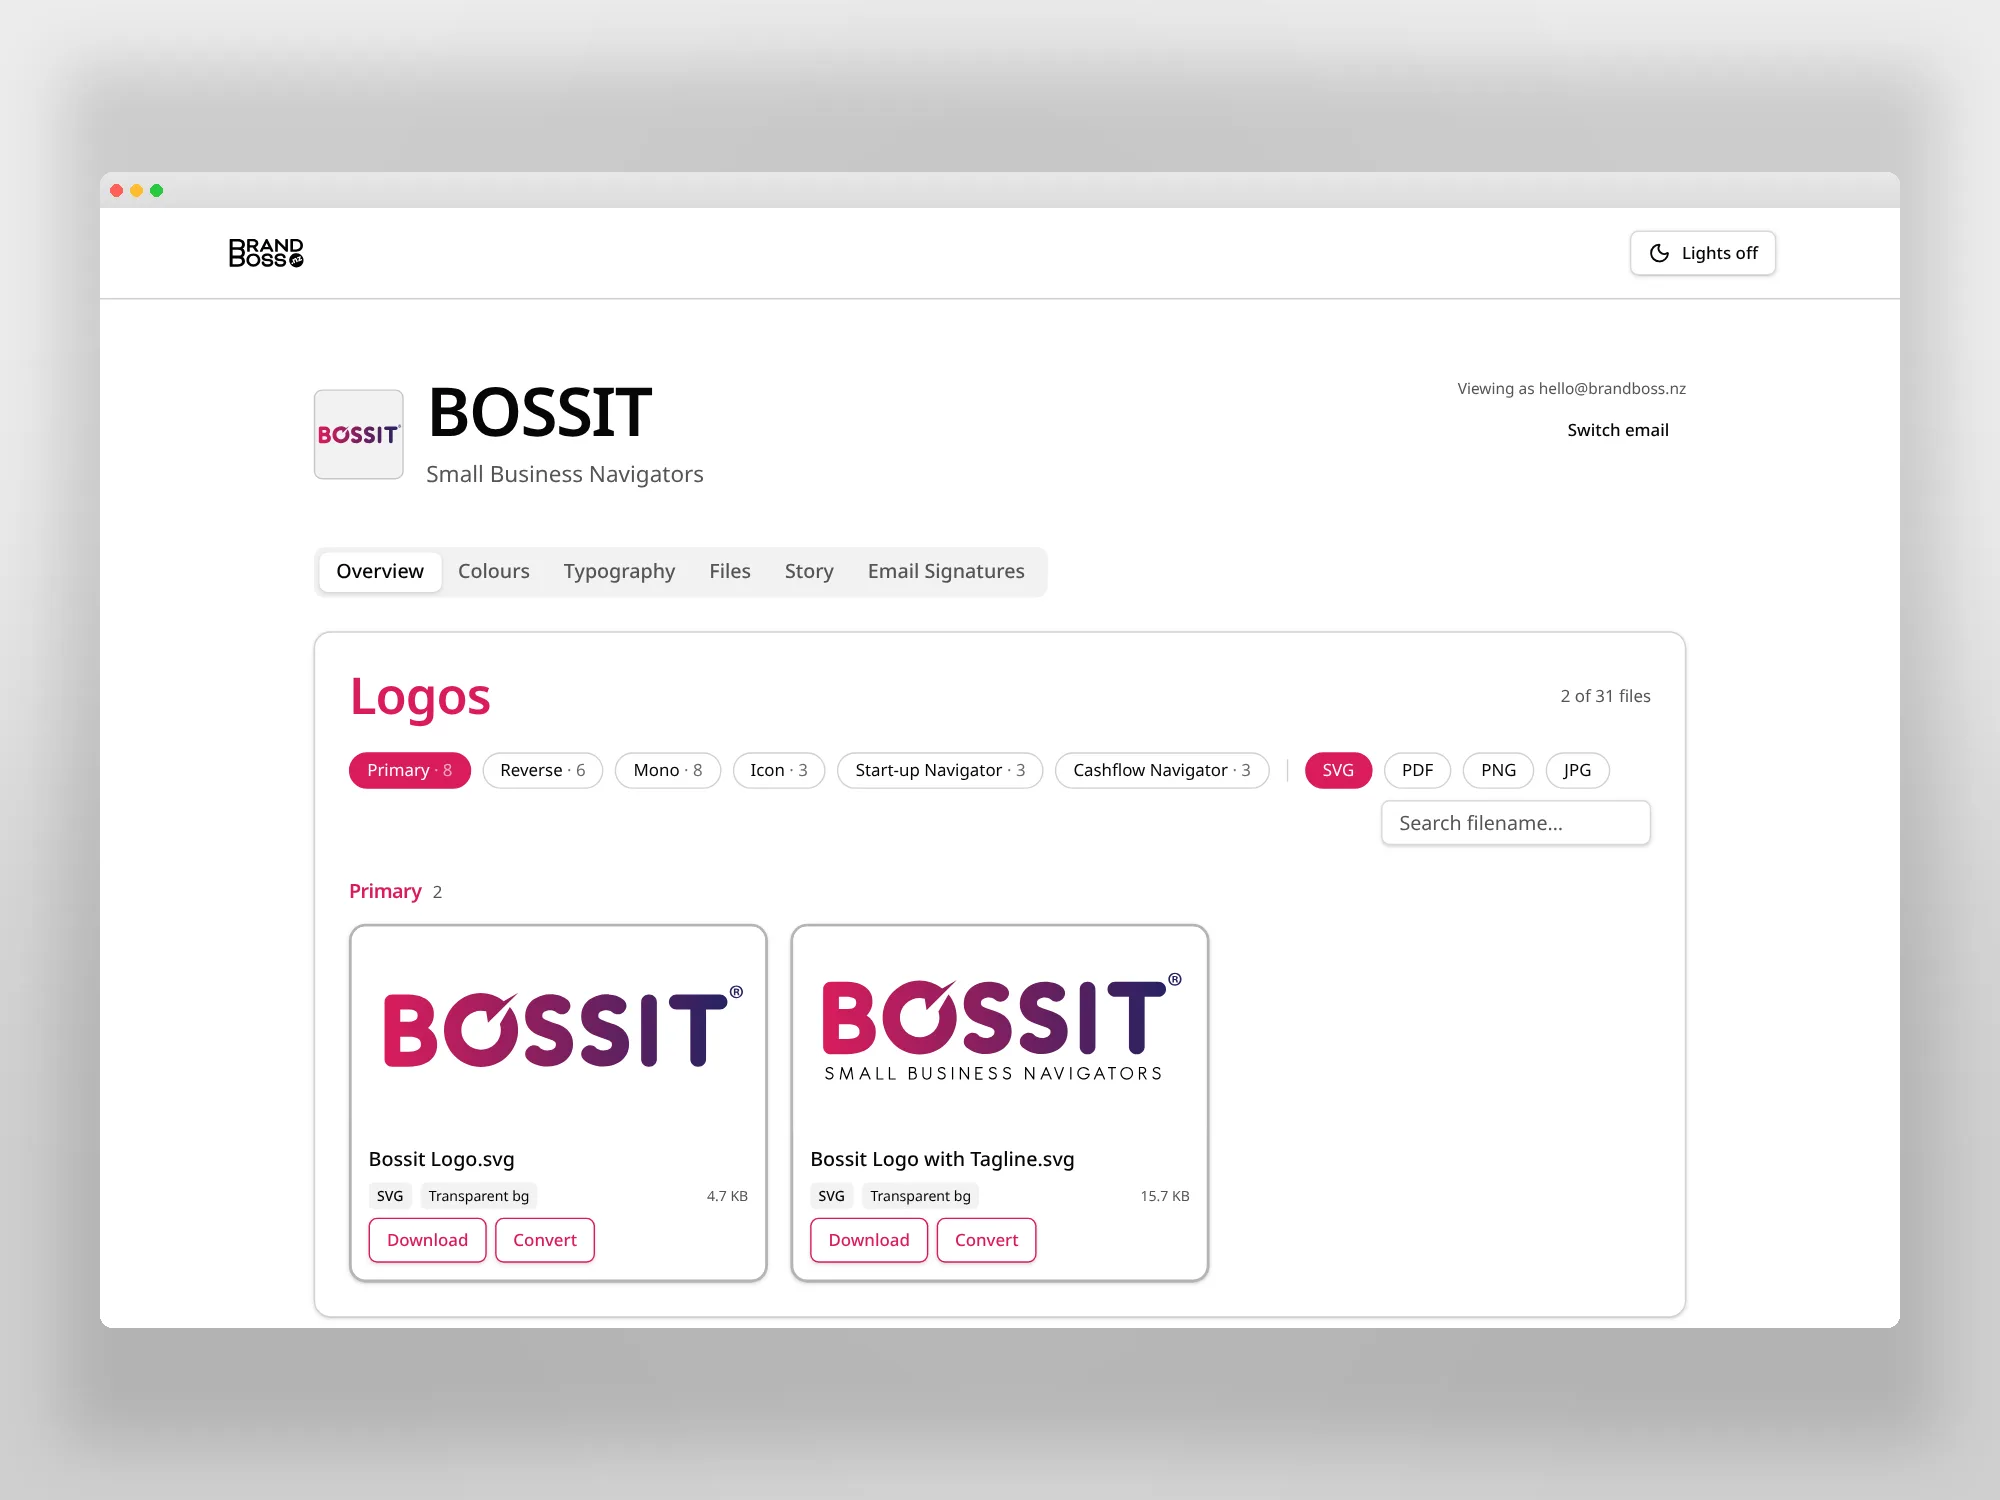
Task: Go to the Files tab
Action: point(730,571)
